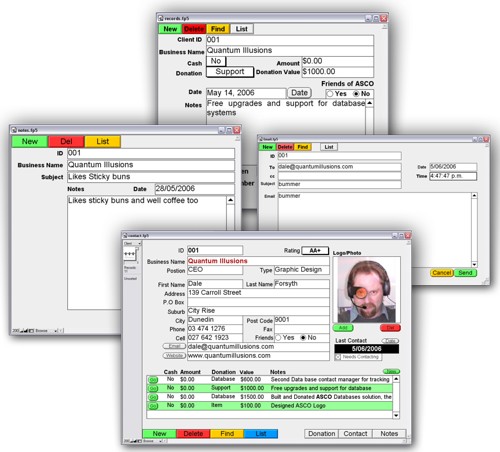Switch to the Notes tab in contact window

coord(389,434)
